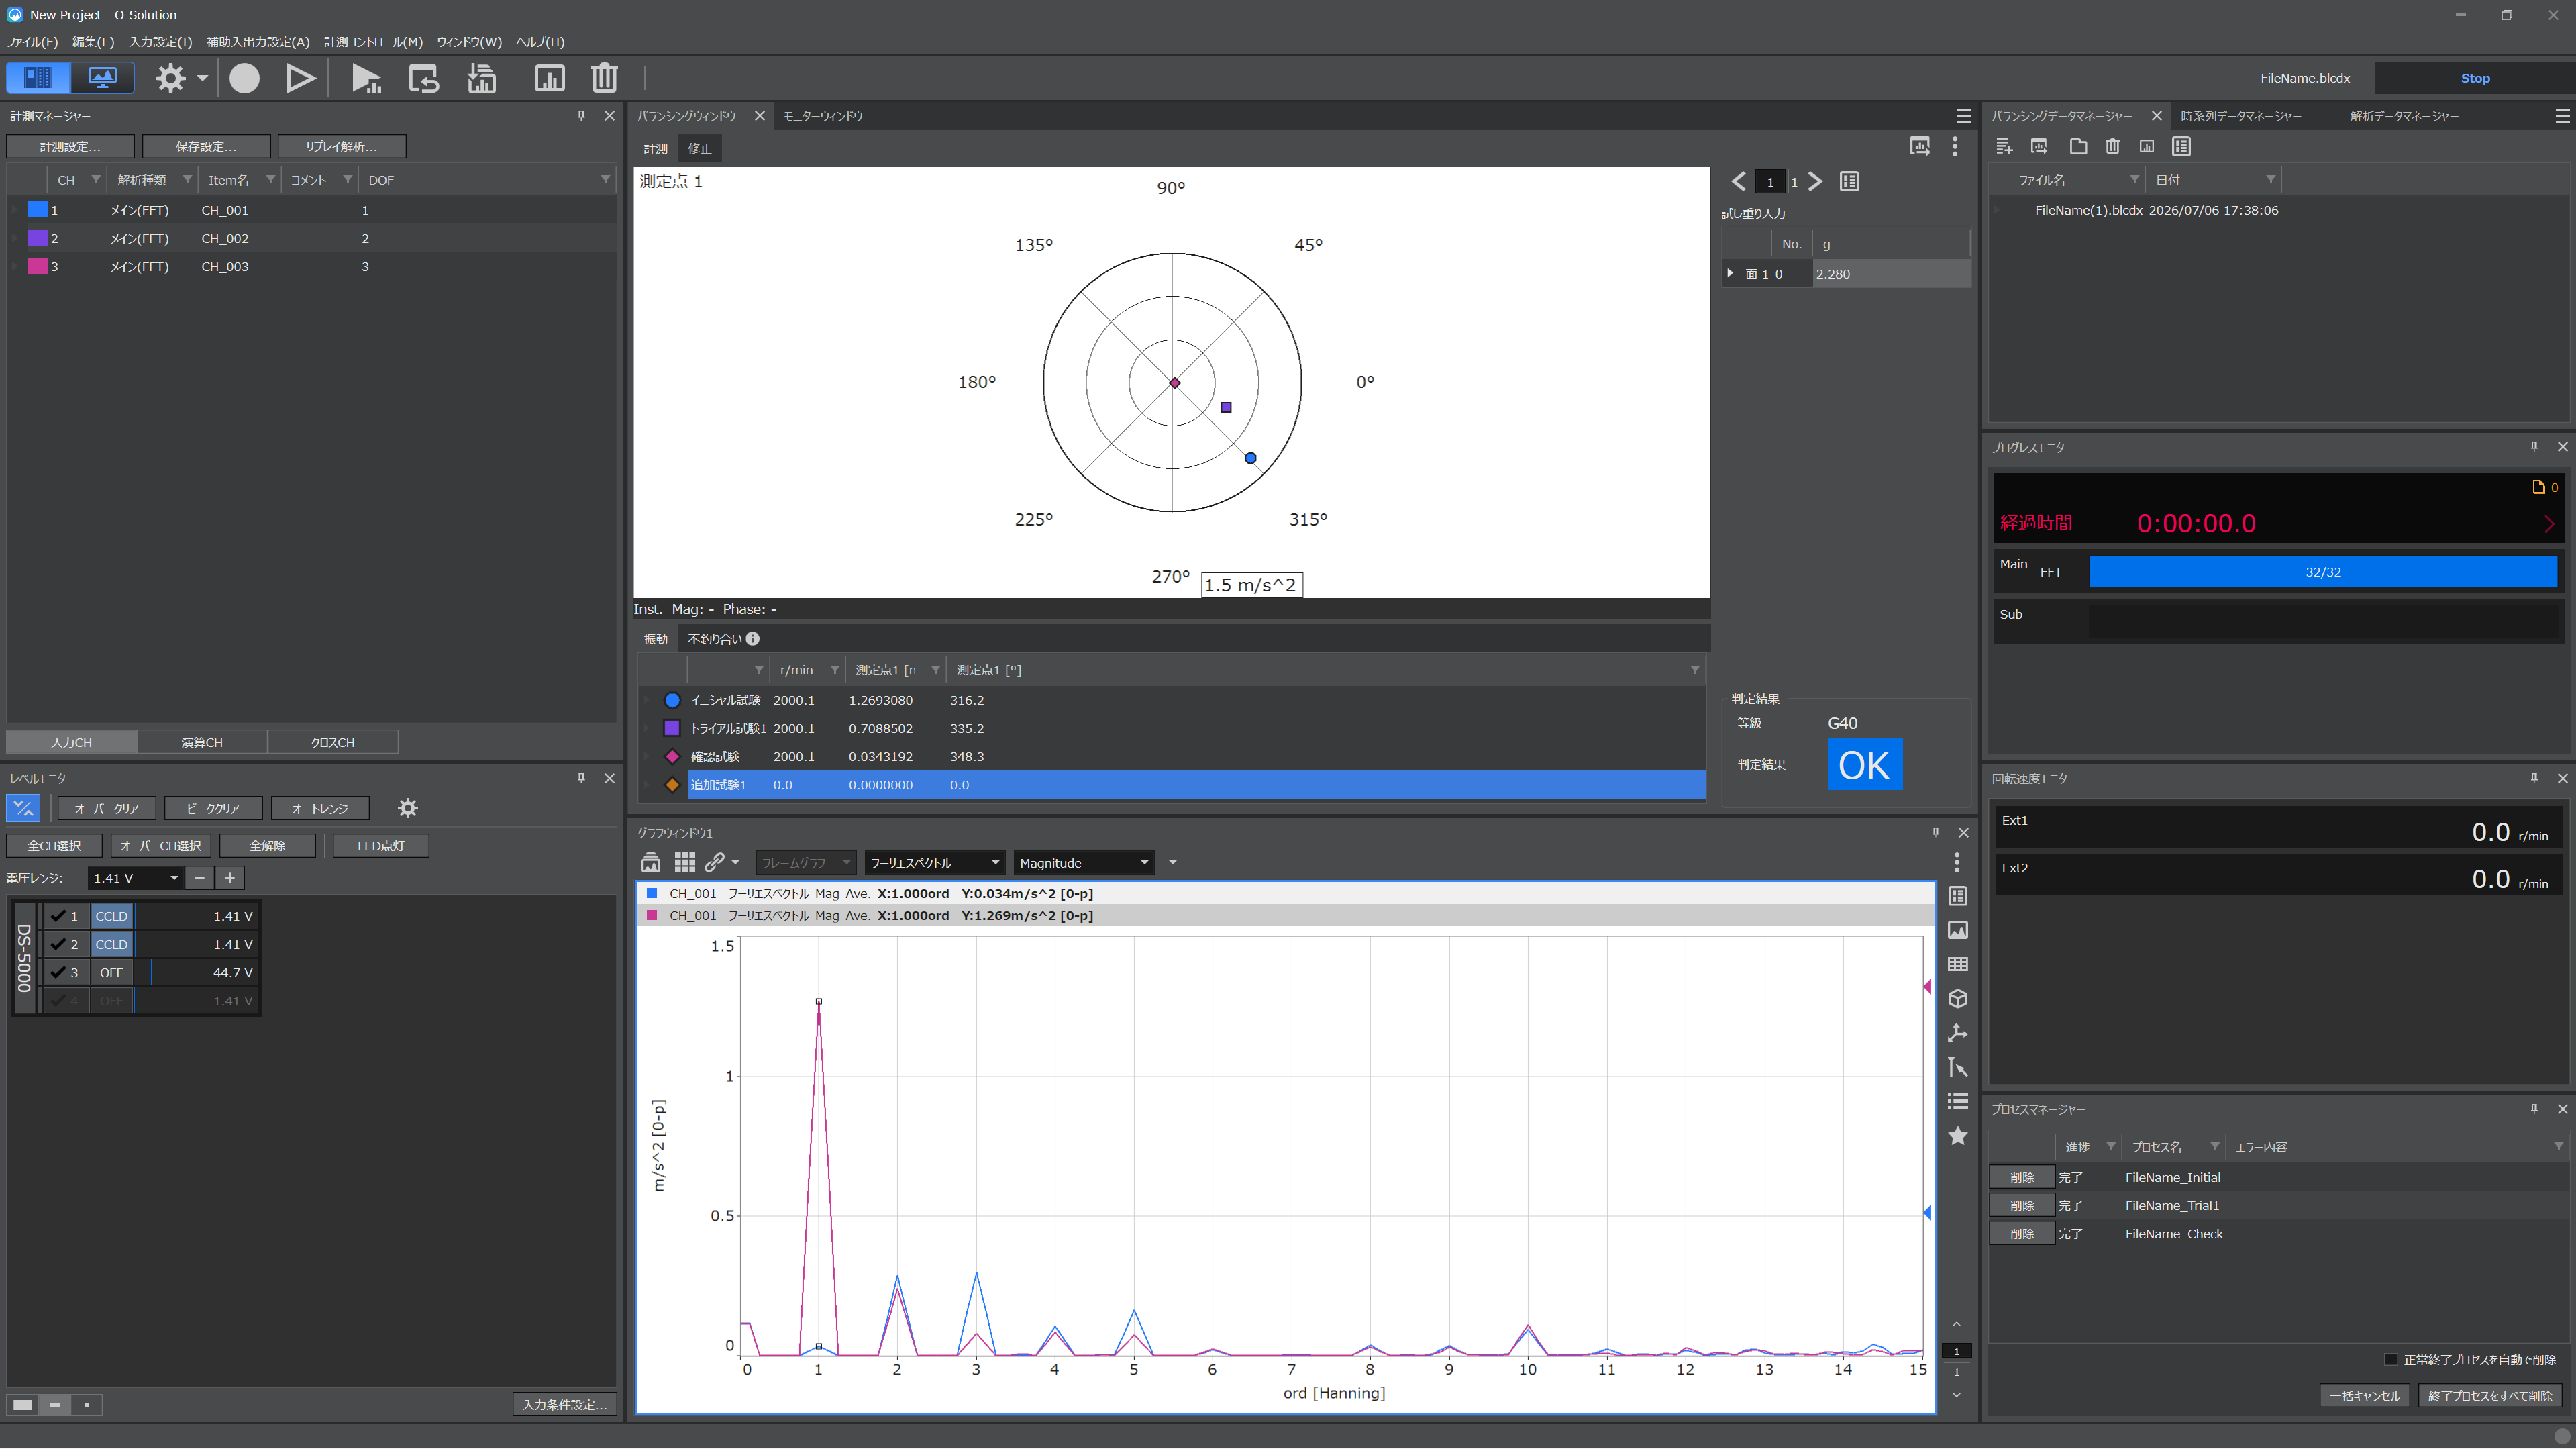The image size is (2576, 1449).
Task: Select the largest level monitor display size button
Action: 22,1405
